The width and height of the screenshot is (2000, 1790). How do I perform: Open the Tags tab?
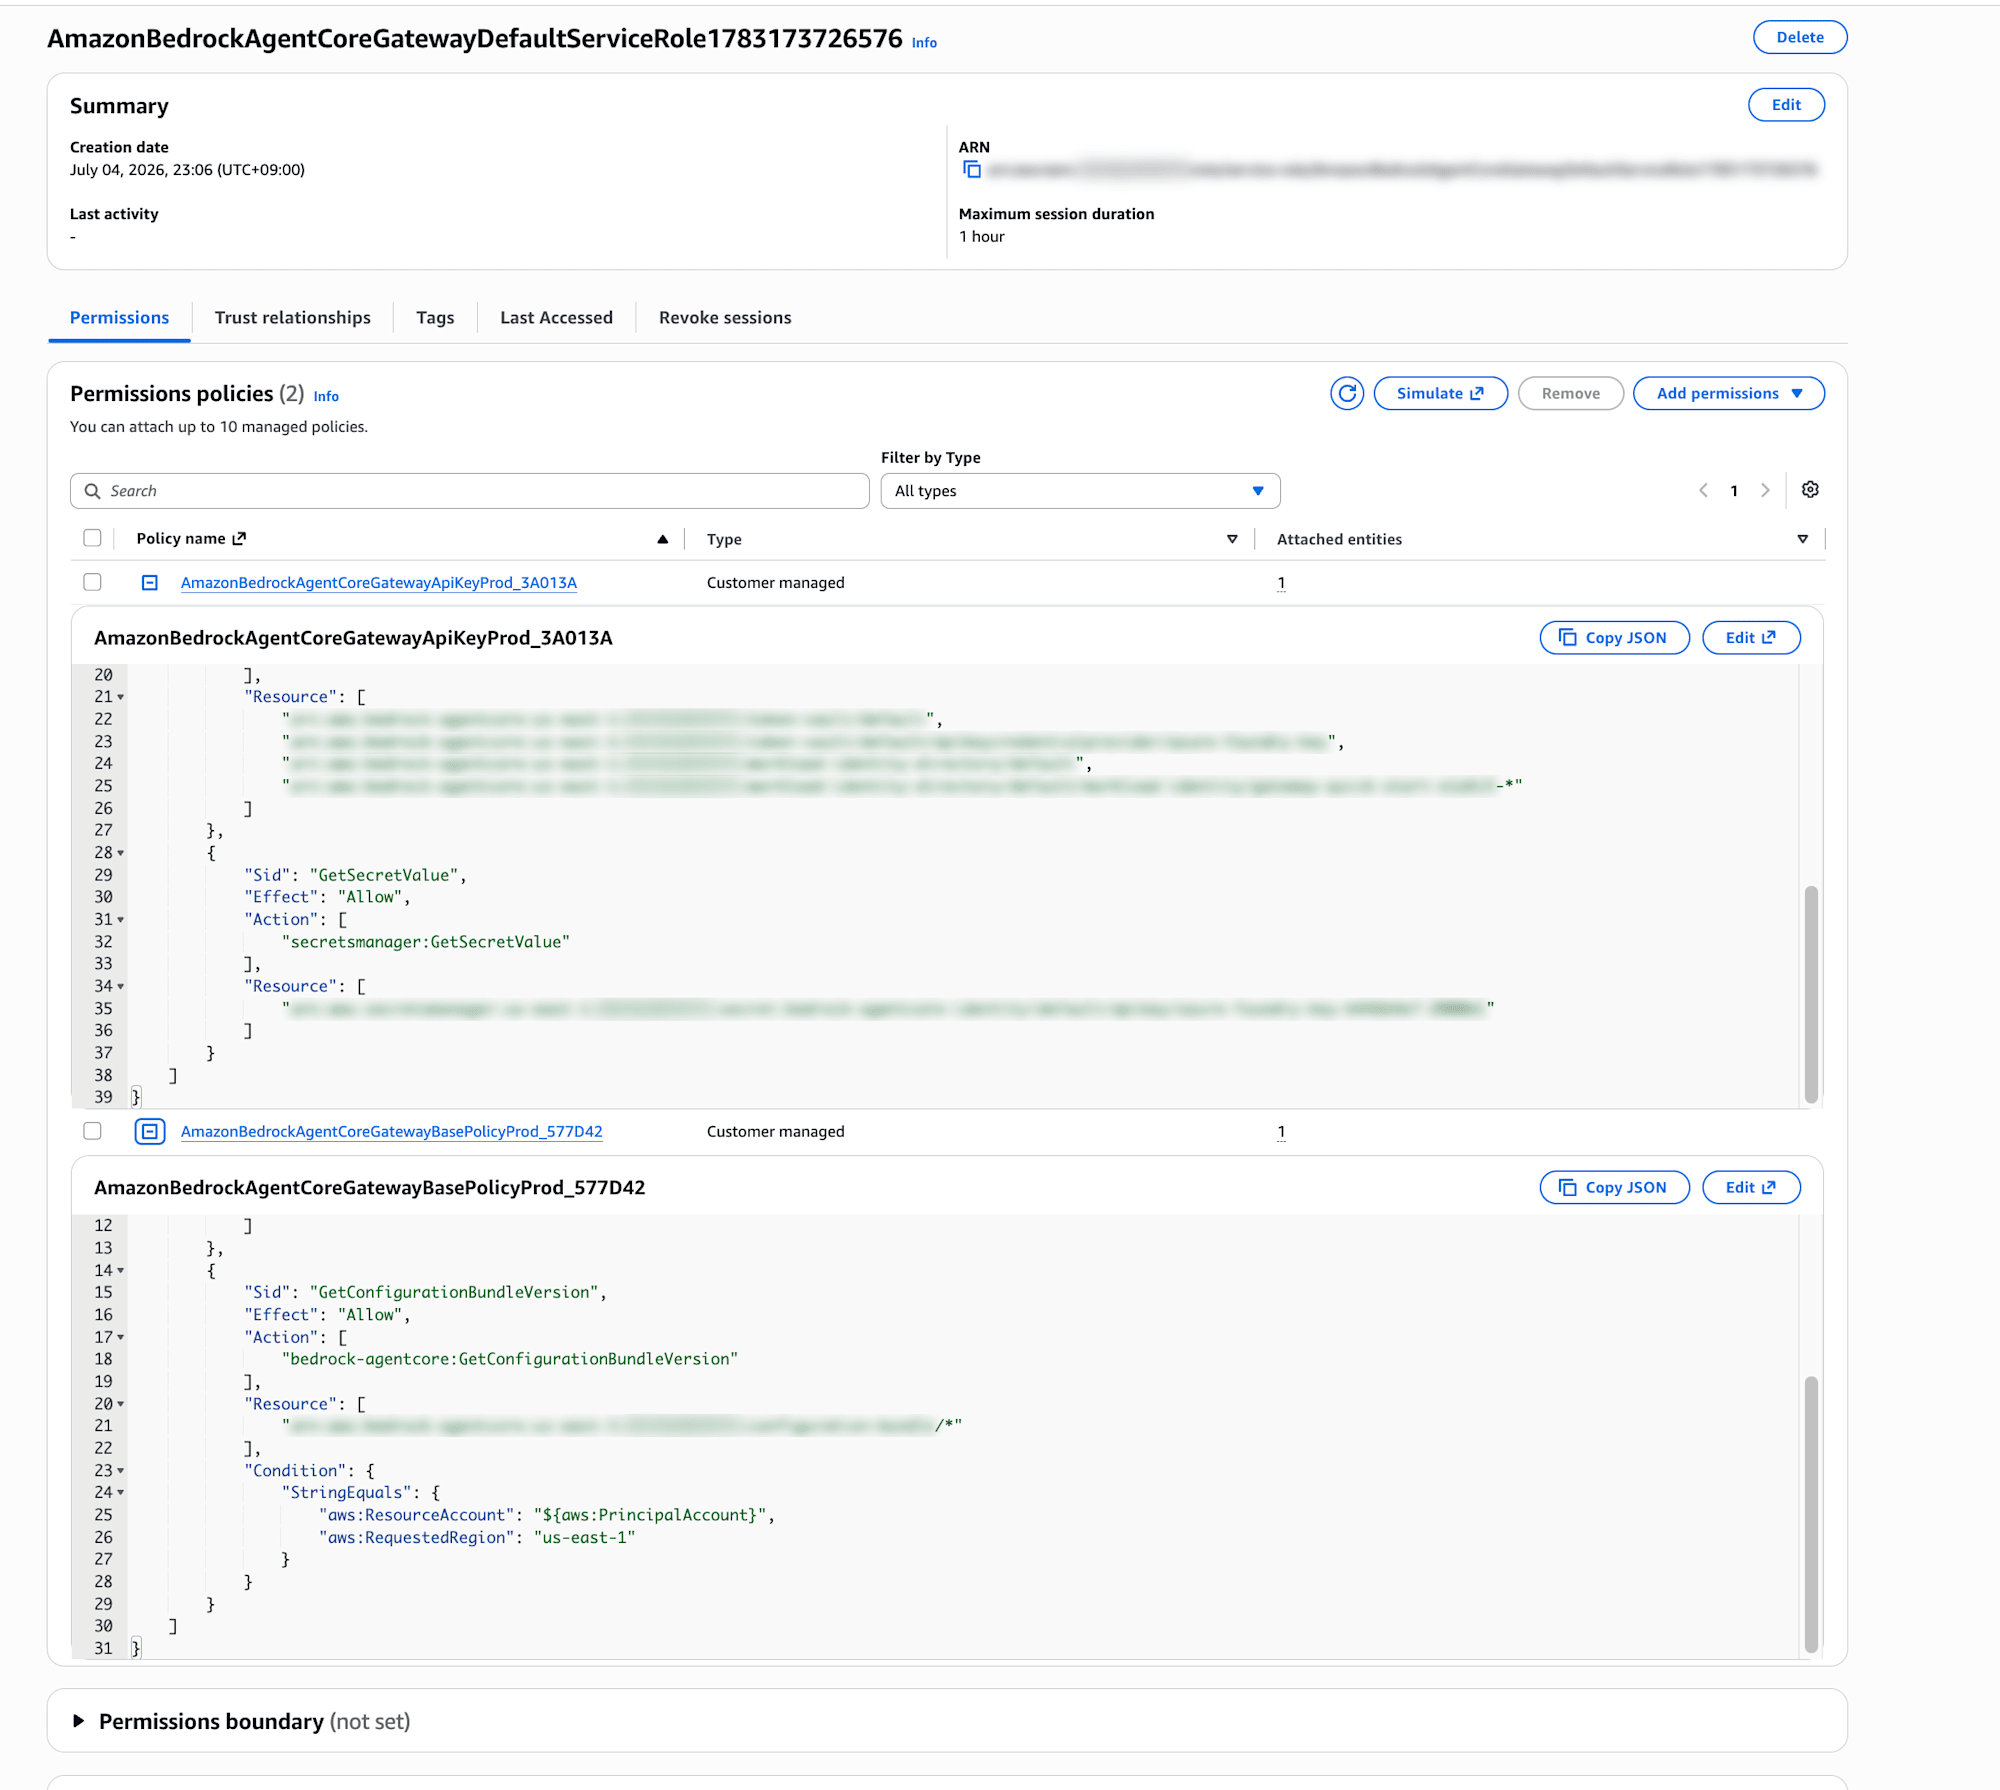(x=435, y=318)
